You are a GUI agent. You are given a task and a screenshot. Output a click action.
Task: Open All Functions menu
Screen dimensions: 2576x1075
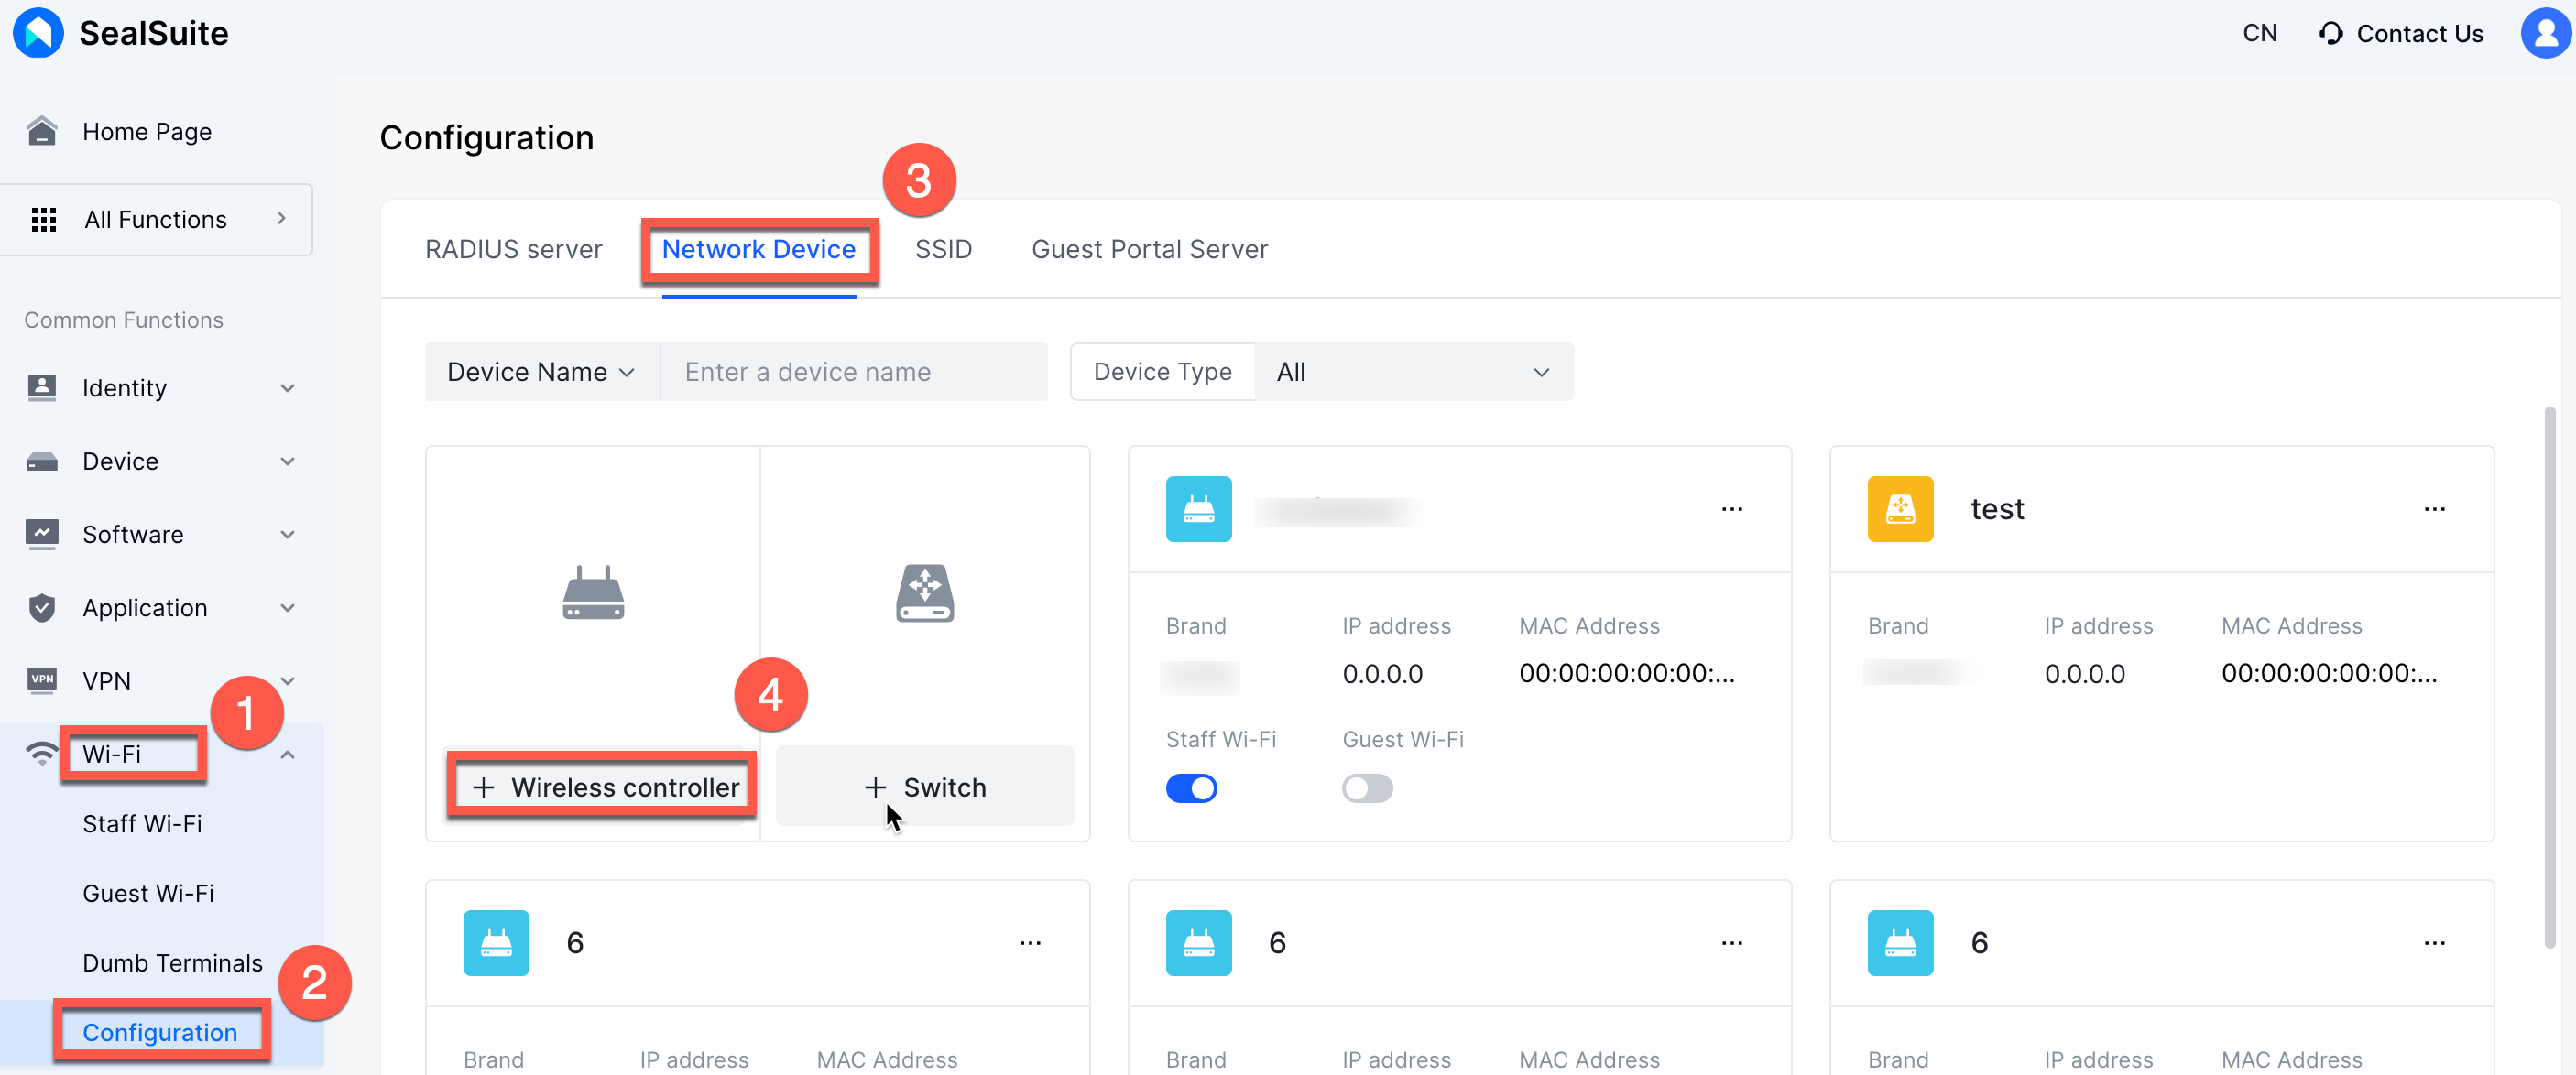pyautogui.click(x=156, y=219)
